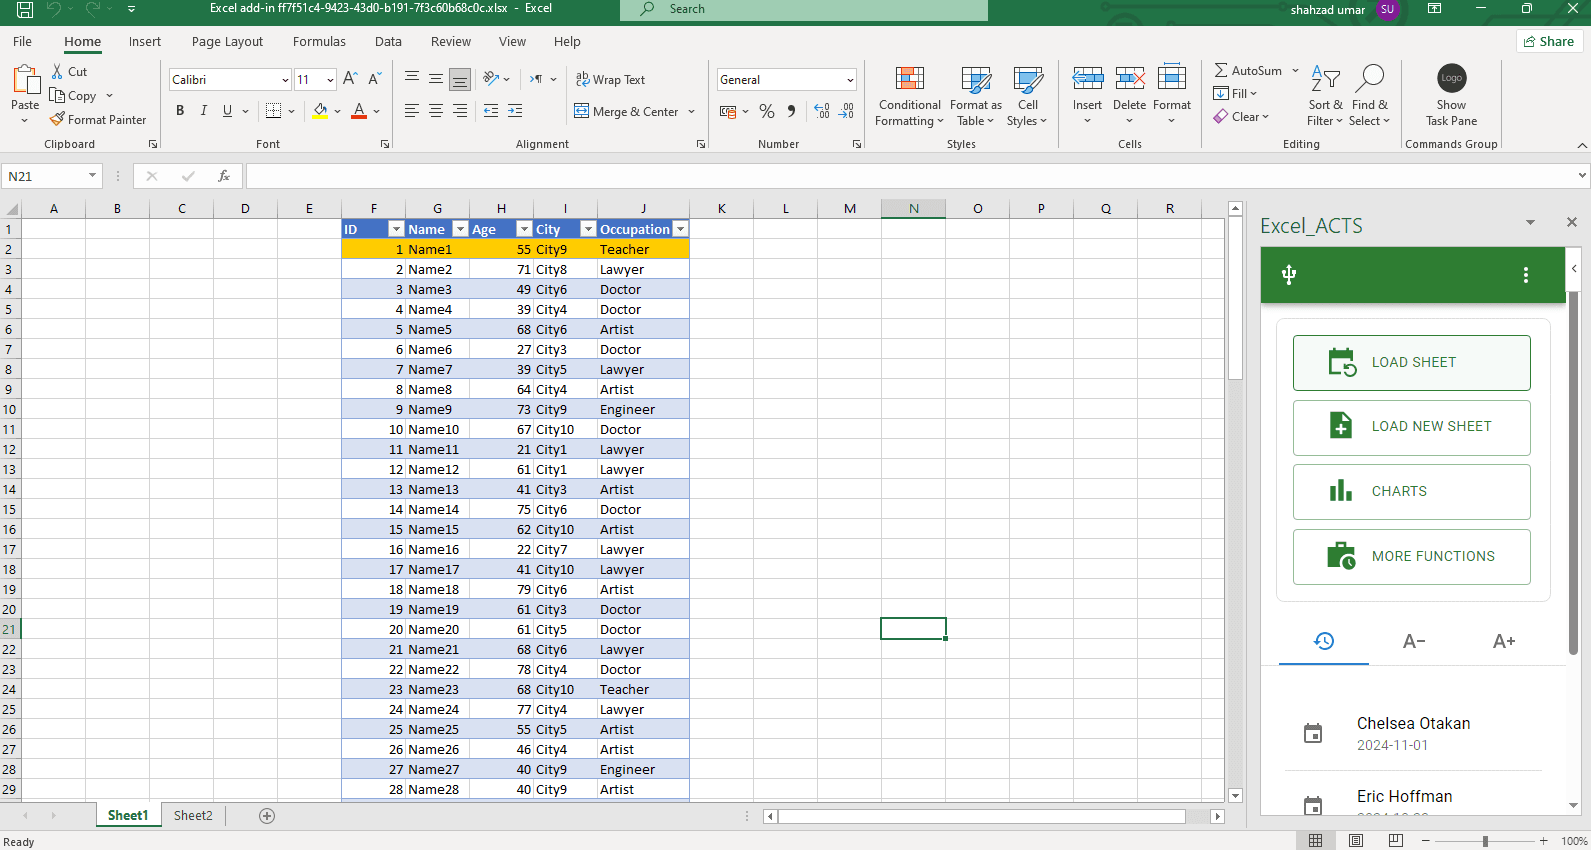1591x850 pixels.
Task: Click the formula bar input
Action: 912,176
